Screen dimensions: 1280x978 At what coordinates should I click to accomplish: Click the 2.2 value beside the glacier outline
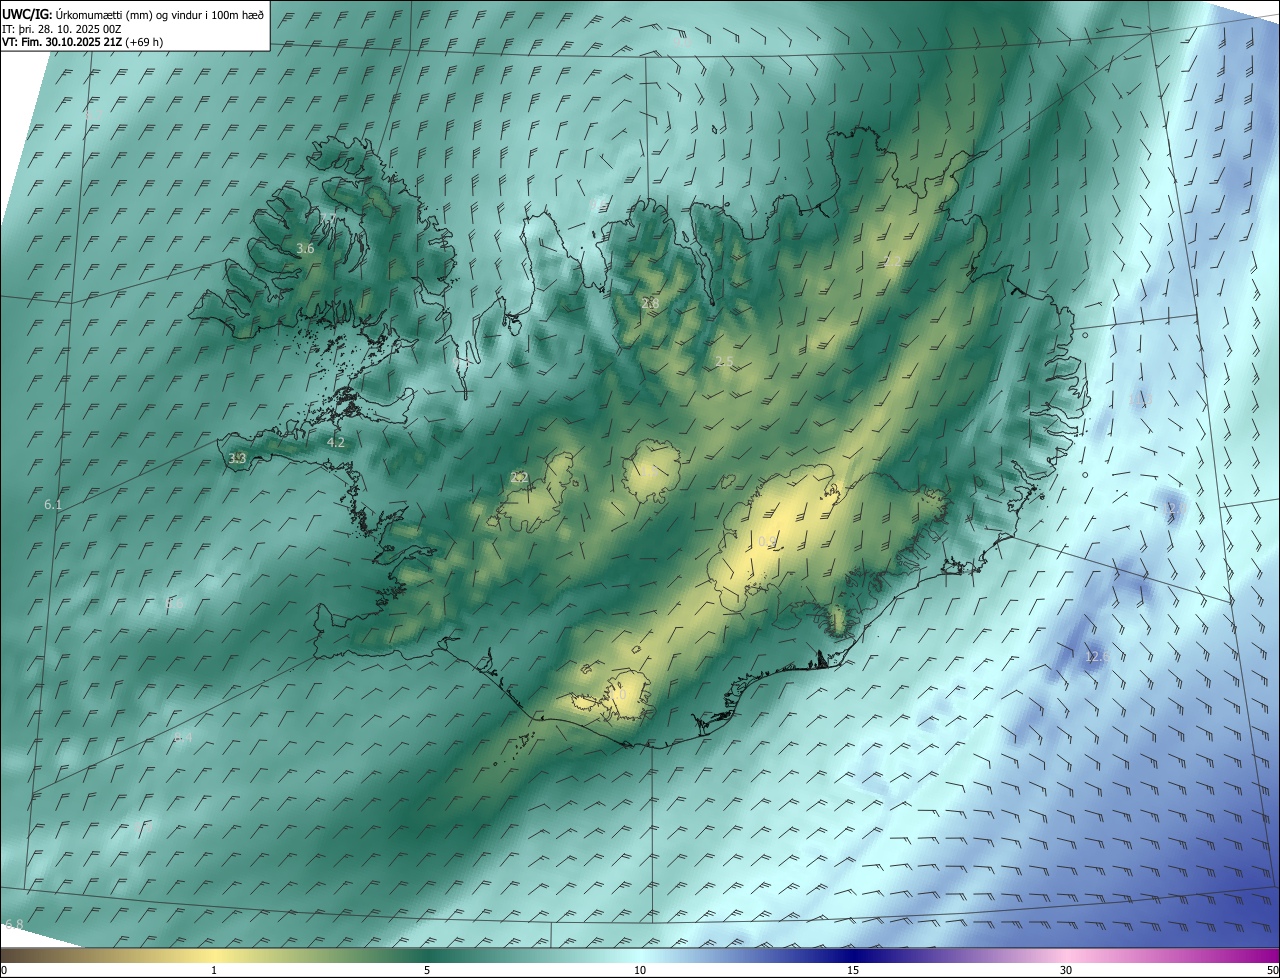pyautogui.click(x=519, y=477)
